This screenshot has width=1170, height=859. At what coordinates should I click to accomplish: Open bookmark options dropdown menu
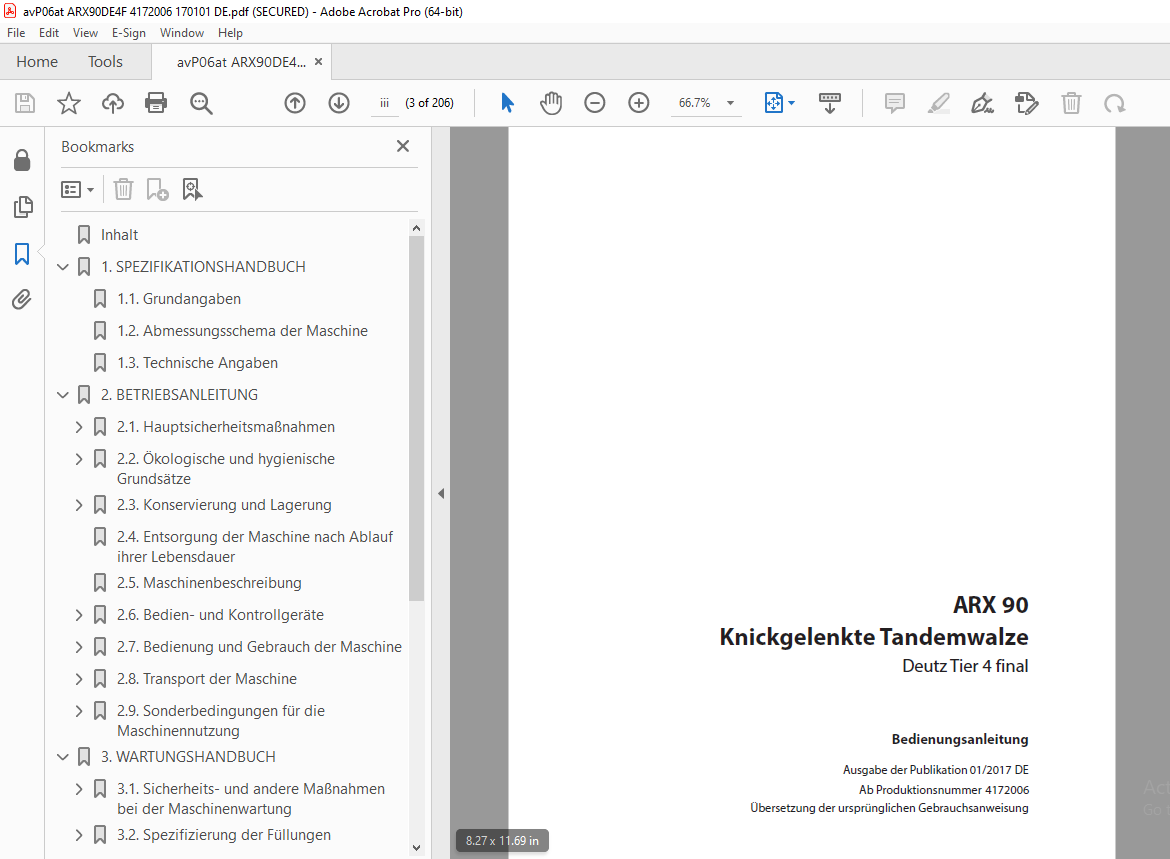click(77, 190)
